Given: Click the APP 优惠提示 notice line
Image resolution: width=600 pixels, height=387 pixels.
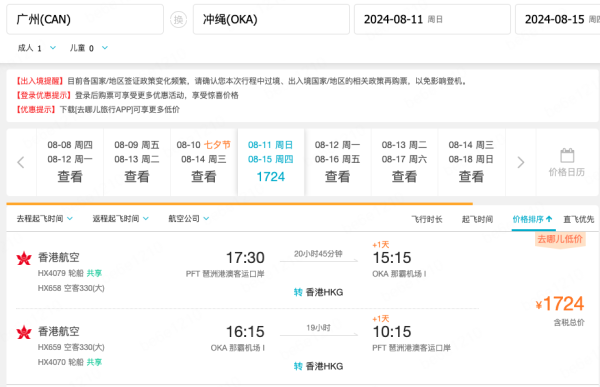Looking at the screenshot, I should point(98,109).
